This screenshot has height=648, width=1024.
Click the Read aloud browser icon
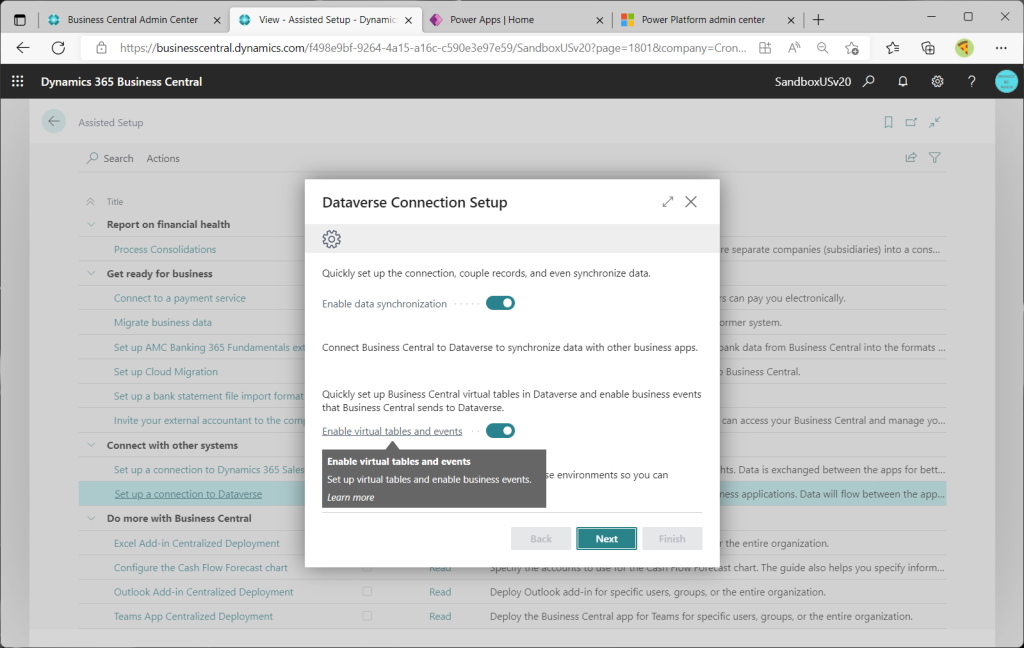794,48
